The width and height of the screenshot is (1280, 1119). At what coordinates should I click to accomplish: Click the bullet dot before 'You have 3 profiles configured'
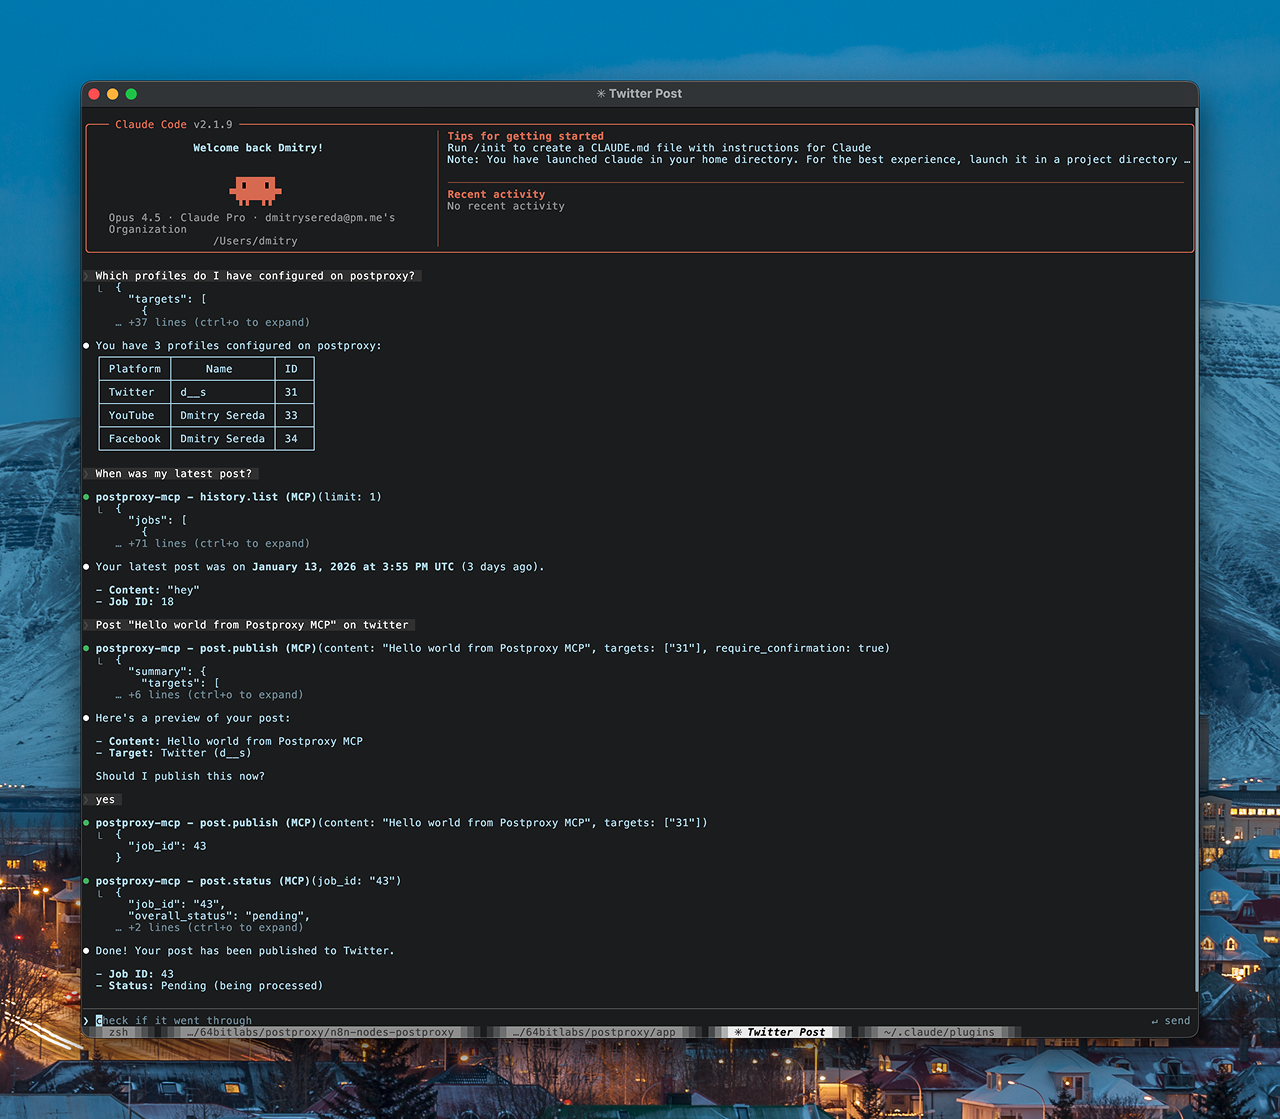coord(85,345)
